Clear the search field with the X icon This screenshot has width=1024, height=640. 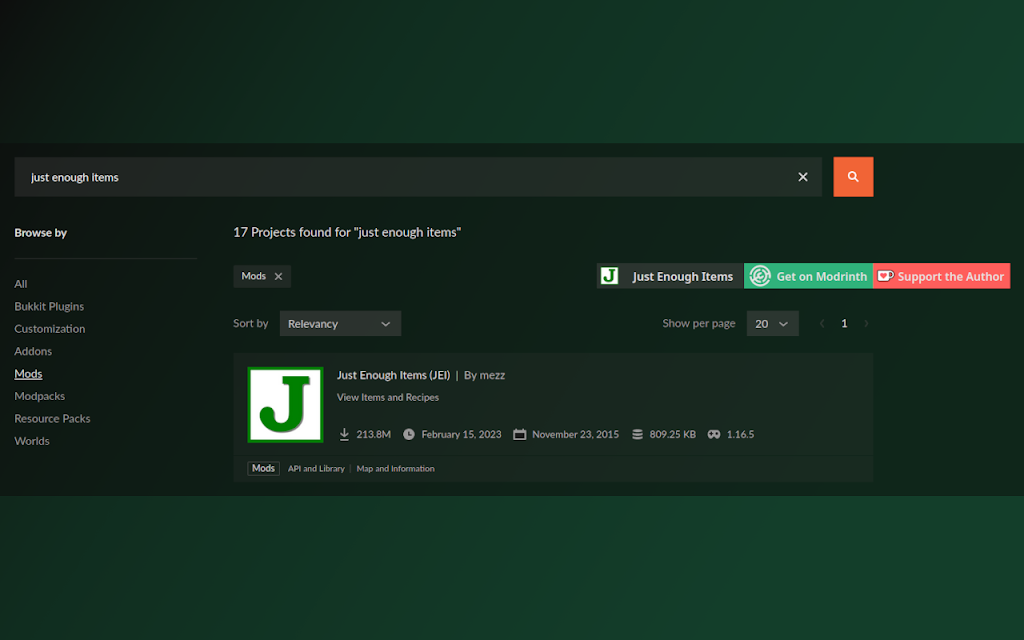coord(803,177)
